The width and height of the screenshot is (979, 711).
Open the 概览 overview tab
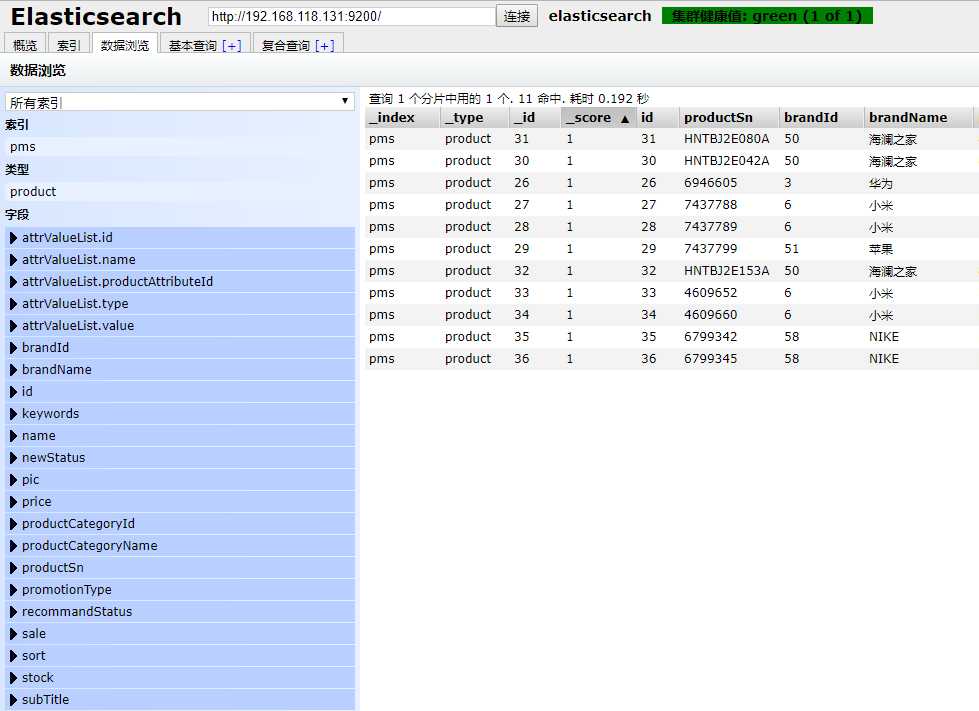coord(25,45)
